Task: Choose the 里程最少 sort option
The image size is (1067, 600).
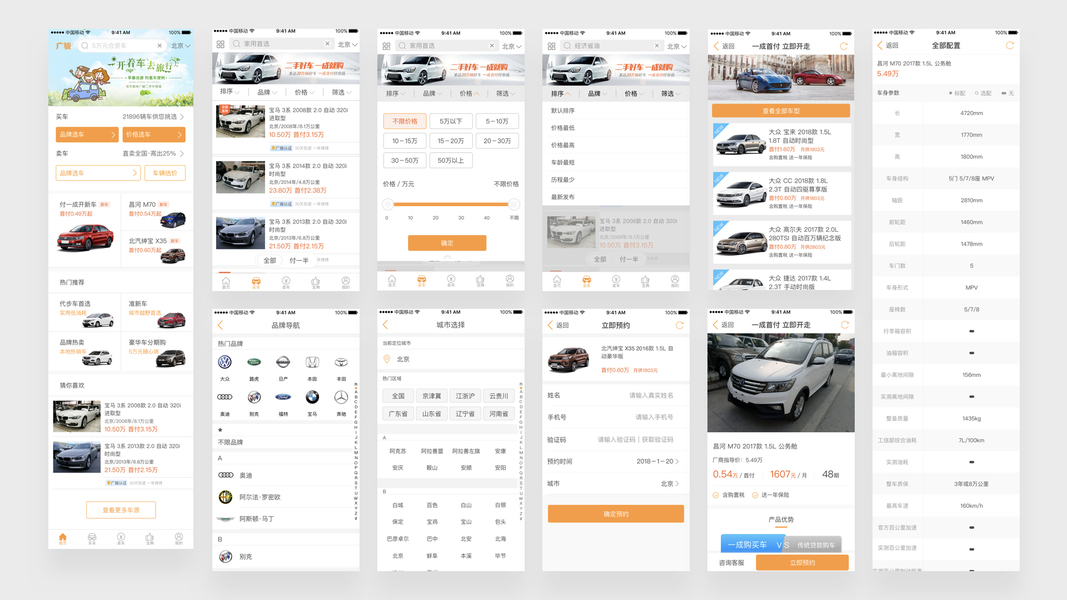Action: [x=616, y=180]
